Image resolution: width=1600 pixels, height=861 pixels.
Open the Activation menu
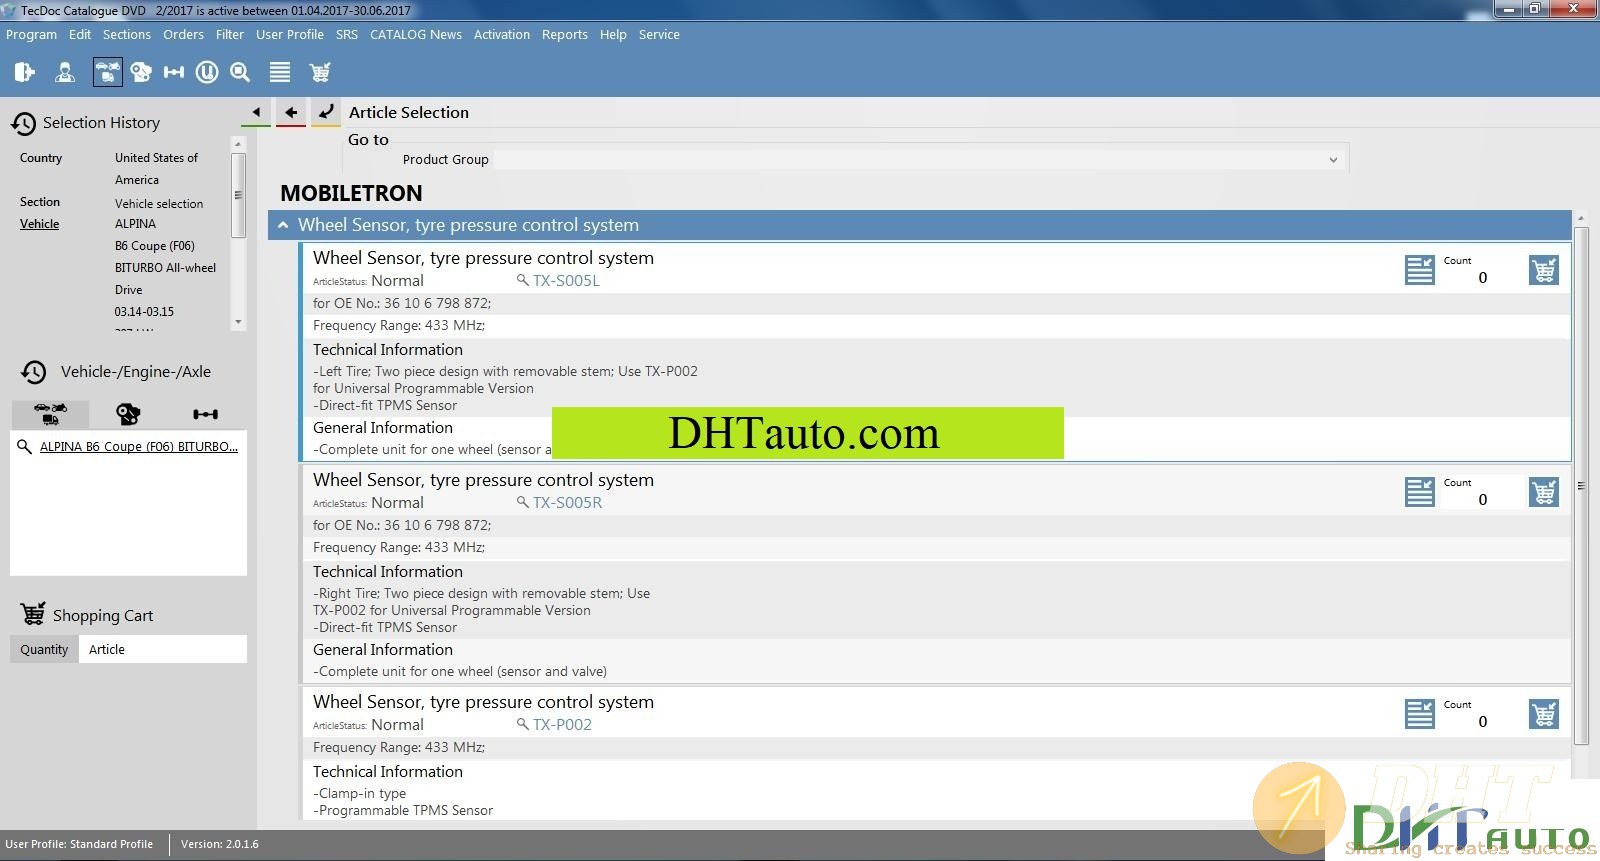[502, 34]
